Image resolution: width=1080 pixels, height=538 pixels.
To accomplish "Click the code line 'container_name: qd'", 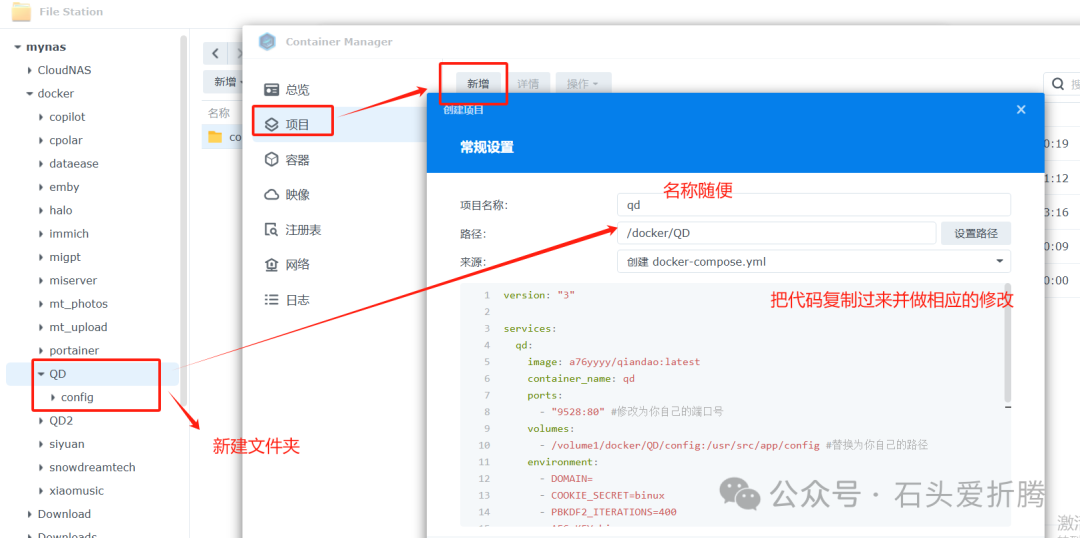I will [581, 379].
